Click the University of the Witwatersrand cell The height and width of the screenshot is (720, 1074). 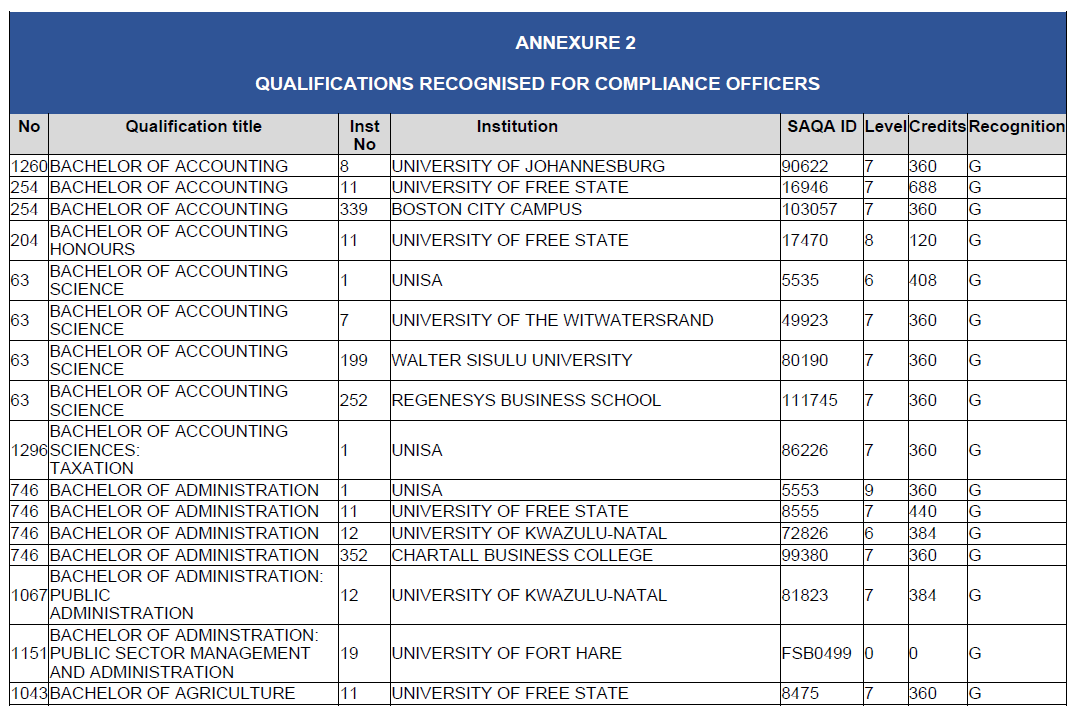coord(552,320)
